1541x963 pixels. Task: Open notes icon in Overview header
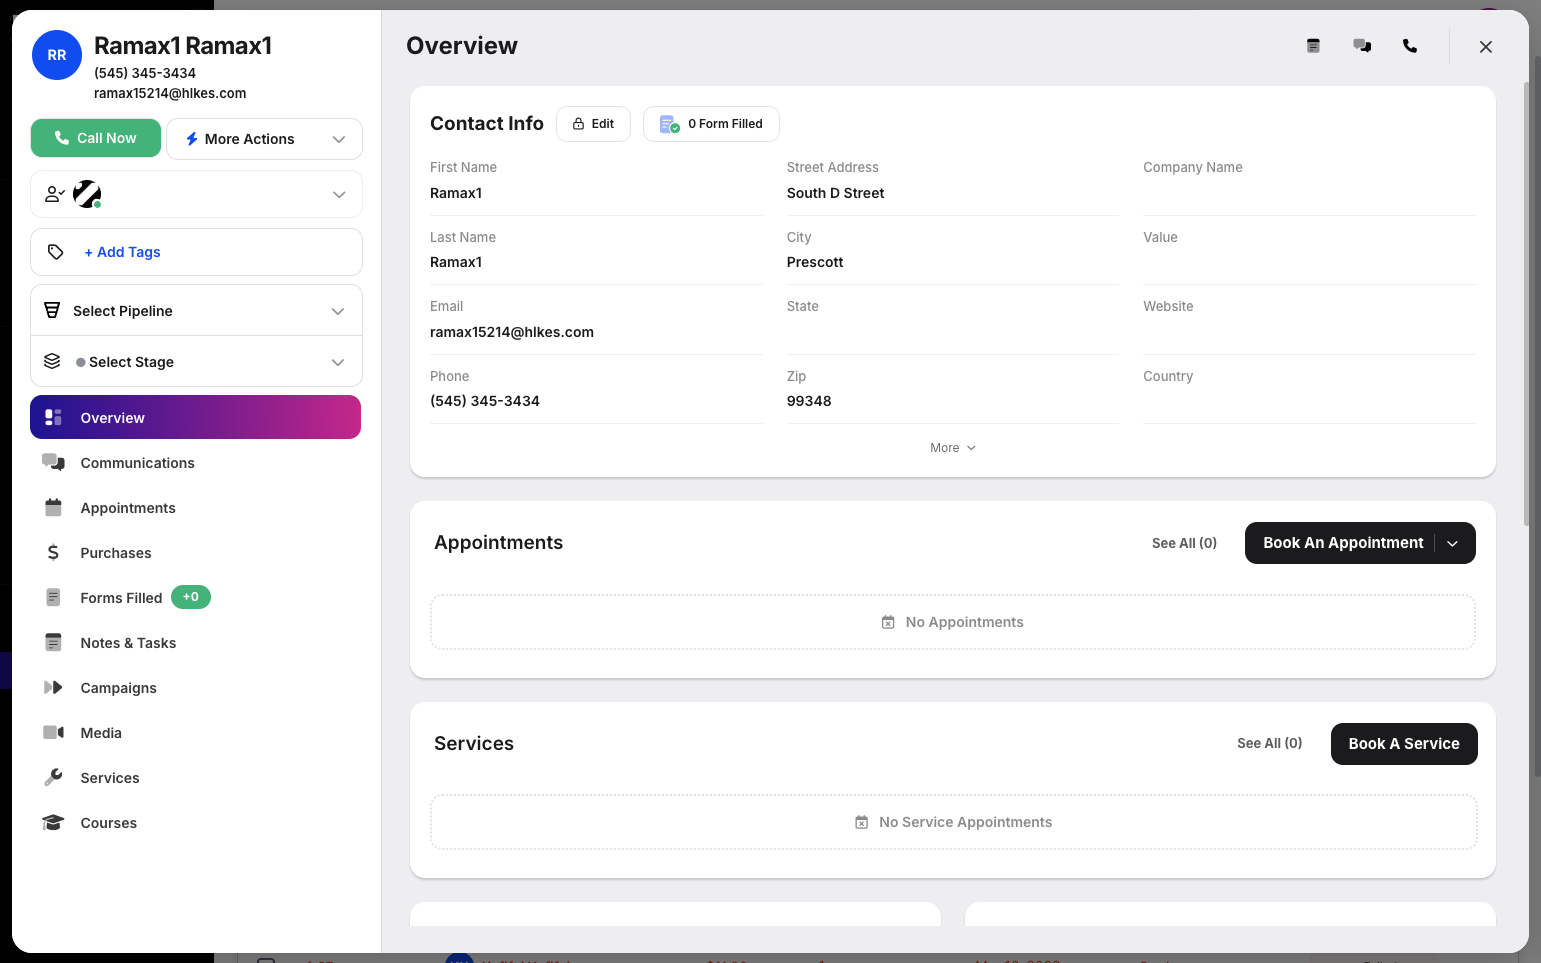point(1313,46)
